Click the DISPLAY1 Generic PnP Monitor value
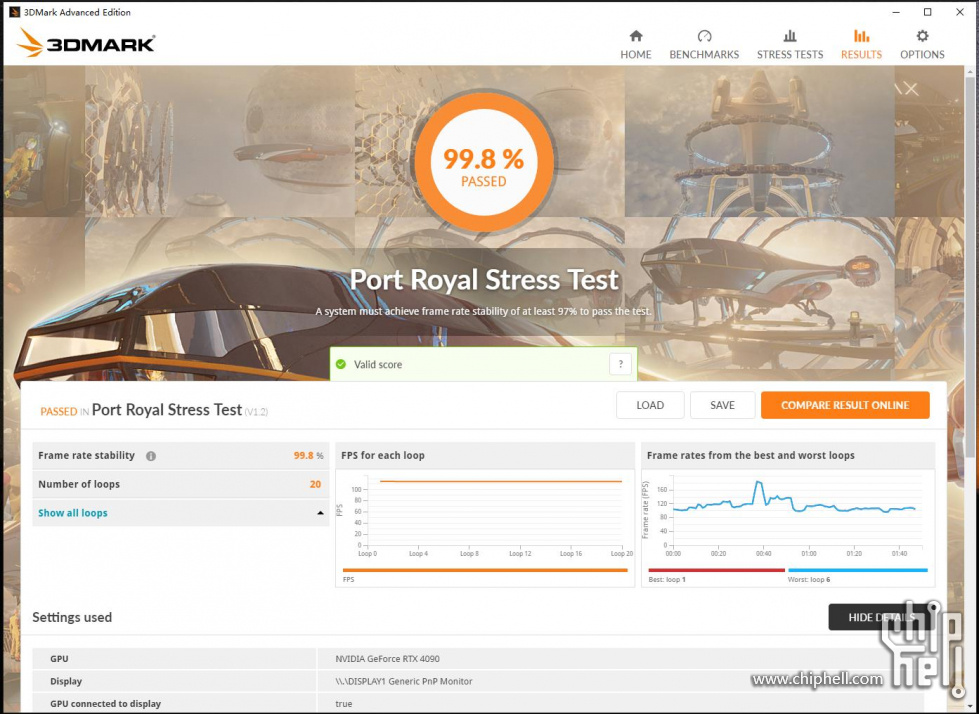Screen dimensions: 979x714 pos(404,681)
